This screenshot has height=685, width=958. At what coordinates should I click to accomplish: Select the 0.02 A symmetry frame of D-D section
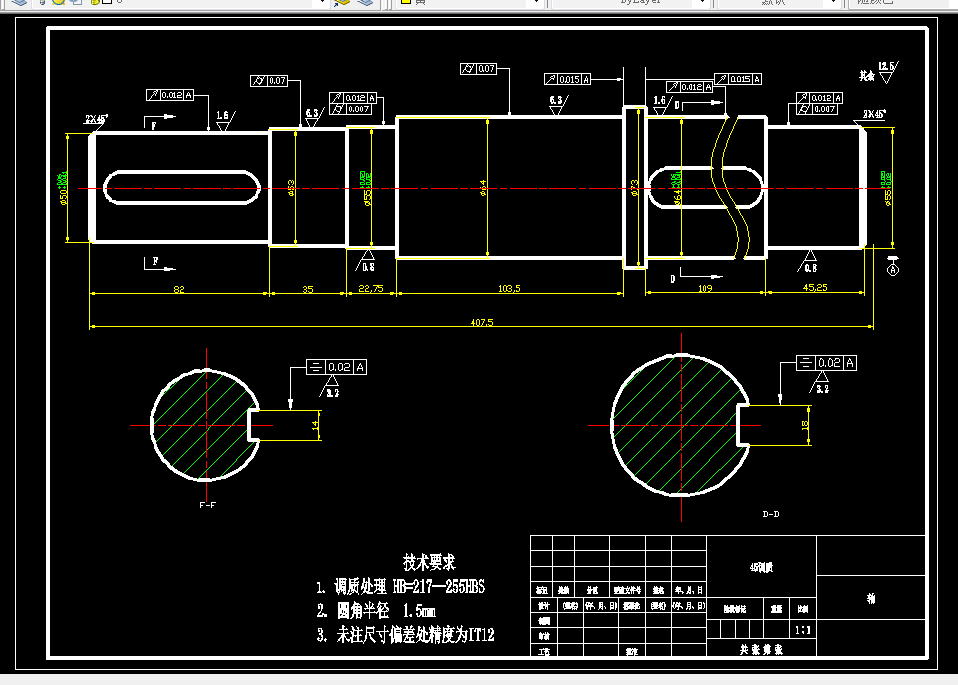coord(826,363)
